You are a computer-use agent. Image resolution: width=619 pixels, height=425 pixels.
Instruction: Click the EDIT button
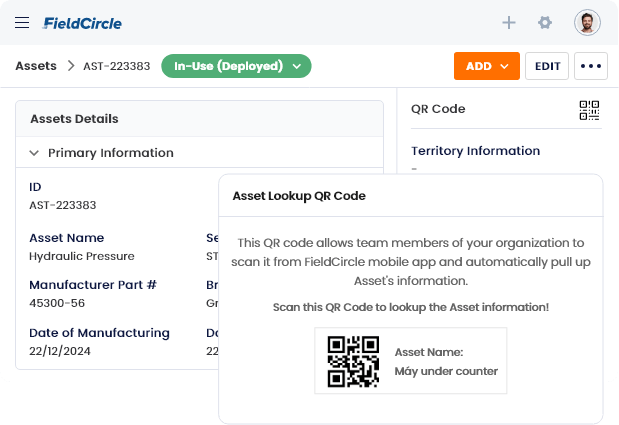547,66
